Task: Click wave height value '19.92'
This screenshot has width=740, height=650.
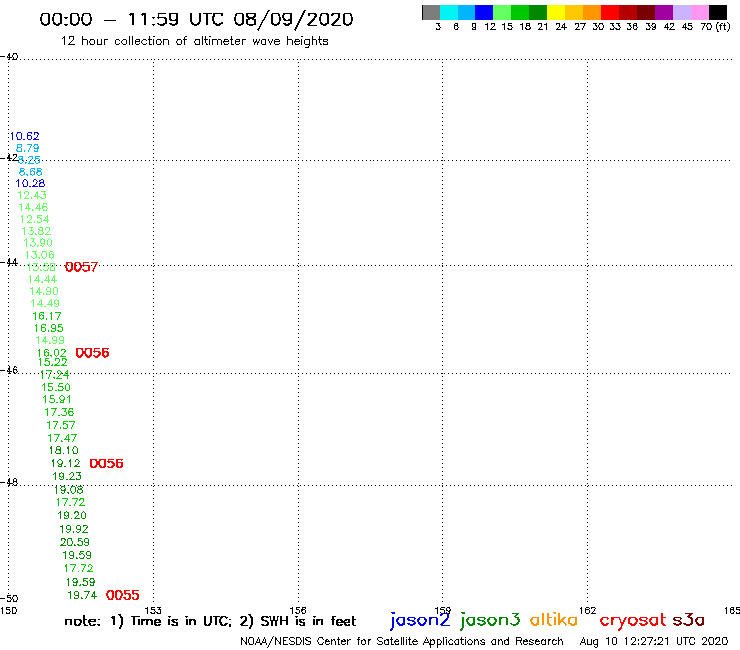Action: click(x=74, y=529)
